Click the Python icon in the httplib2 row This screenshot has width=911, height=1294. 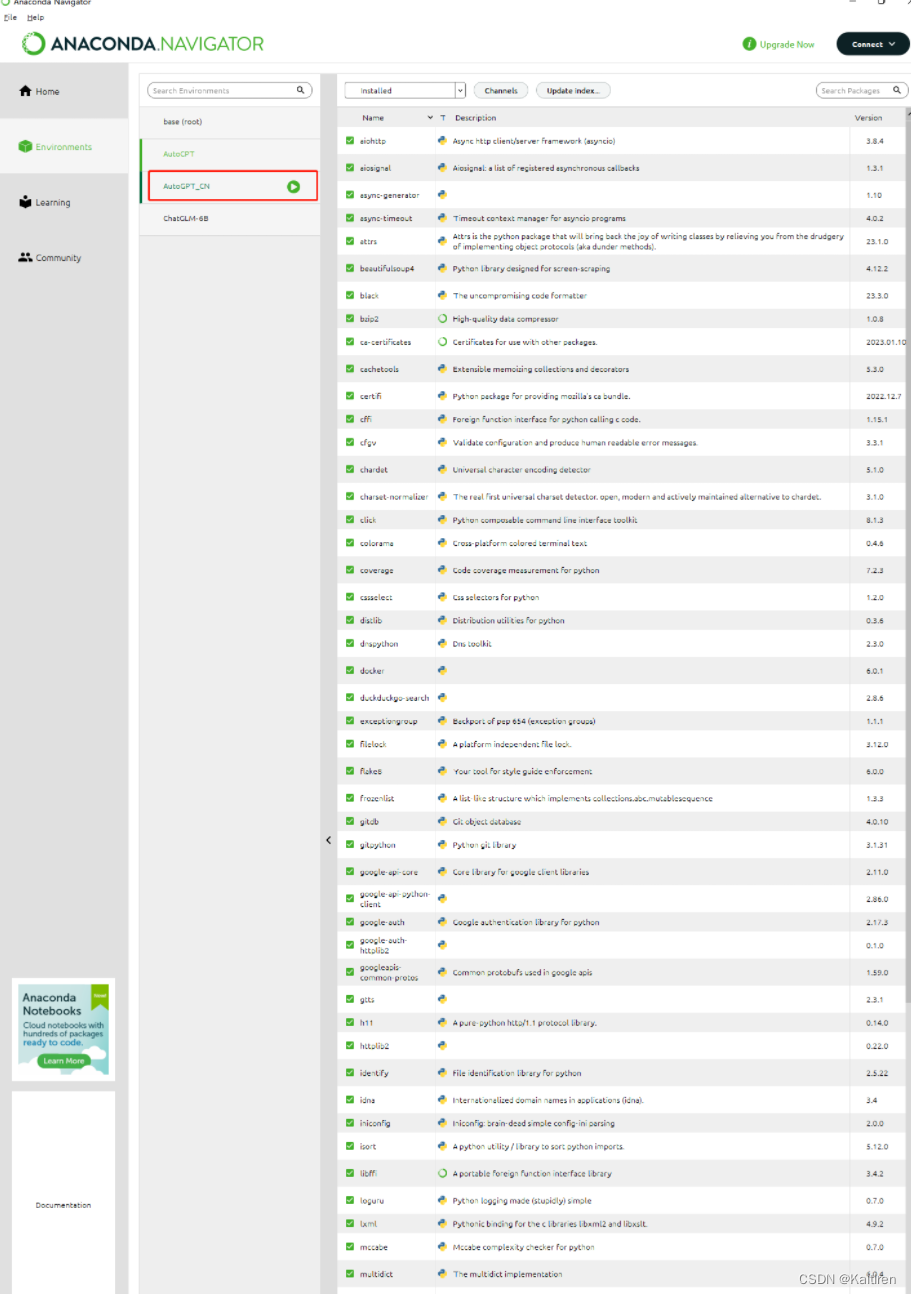coord(442,1046)
